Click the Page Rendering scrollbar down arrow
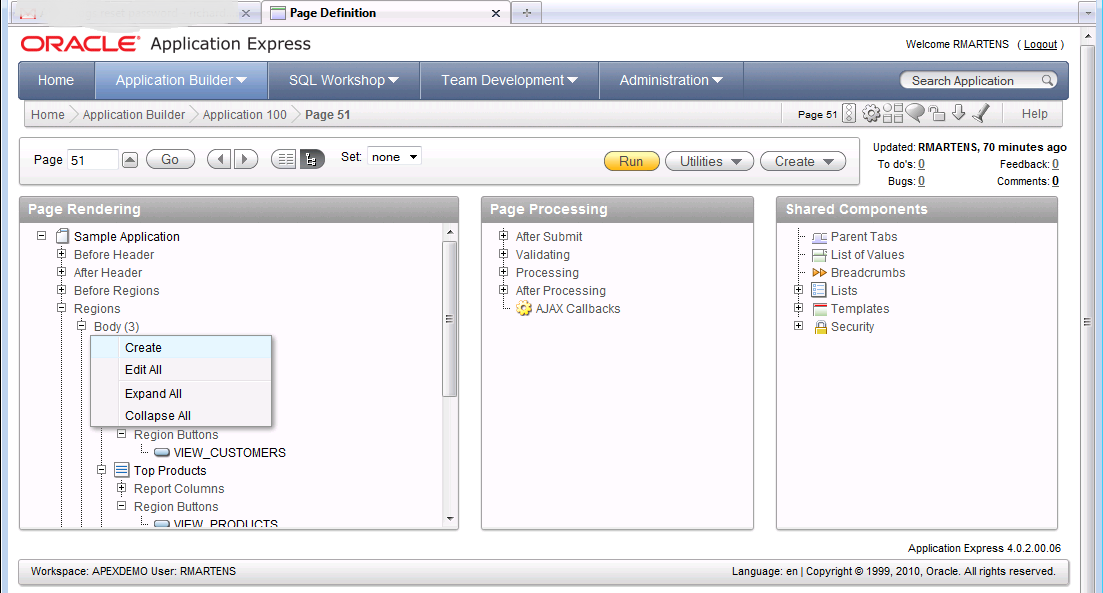 450,519
